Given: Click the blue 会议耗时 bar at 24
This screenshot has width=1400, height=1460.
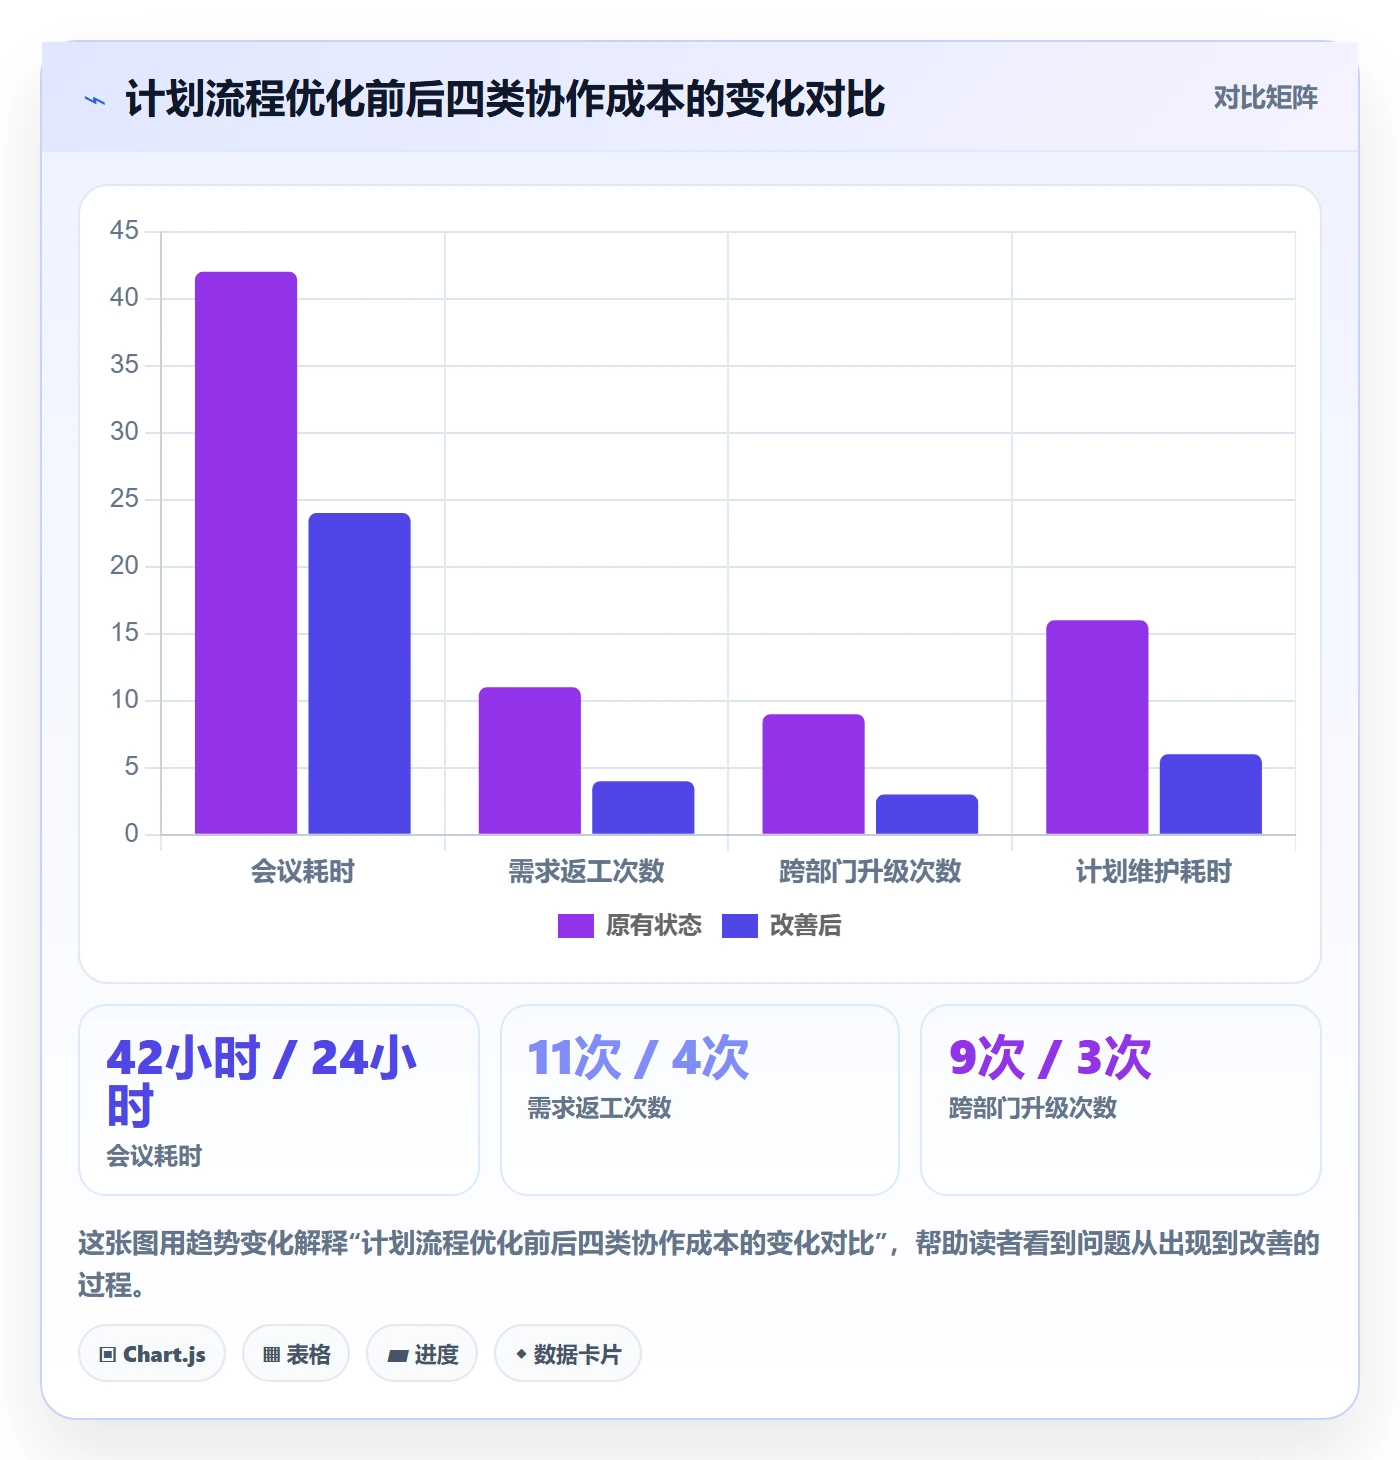Looking at the screenshot, I should click(x=360, y=673).
